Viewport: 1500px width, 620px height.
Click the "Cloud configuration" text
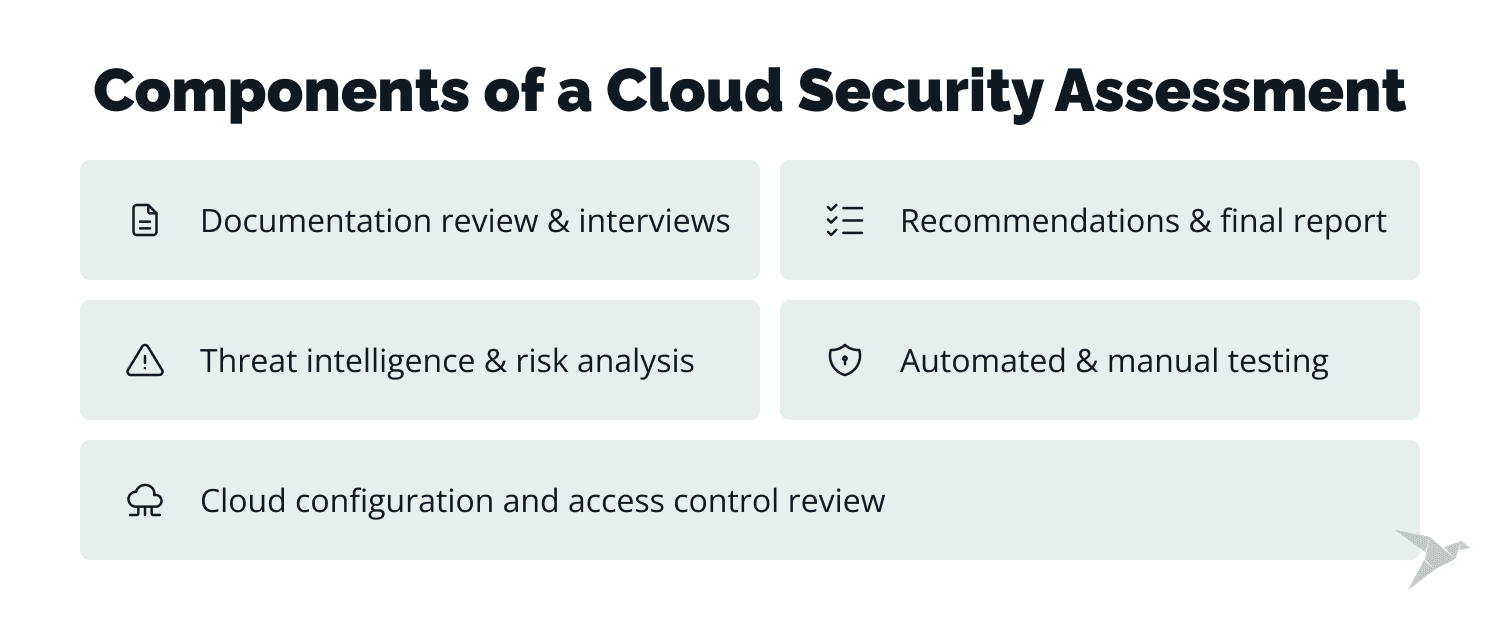(x=346, y=501)
